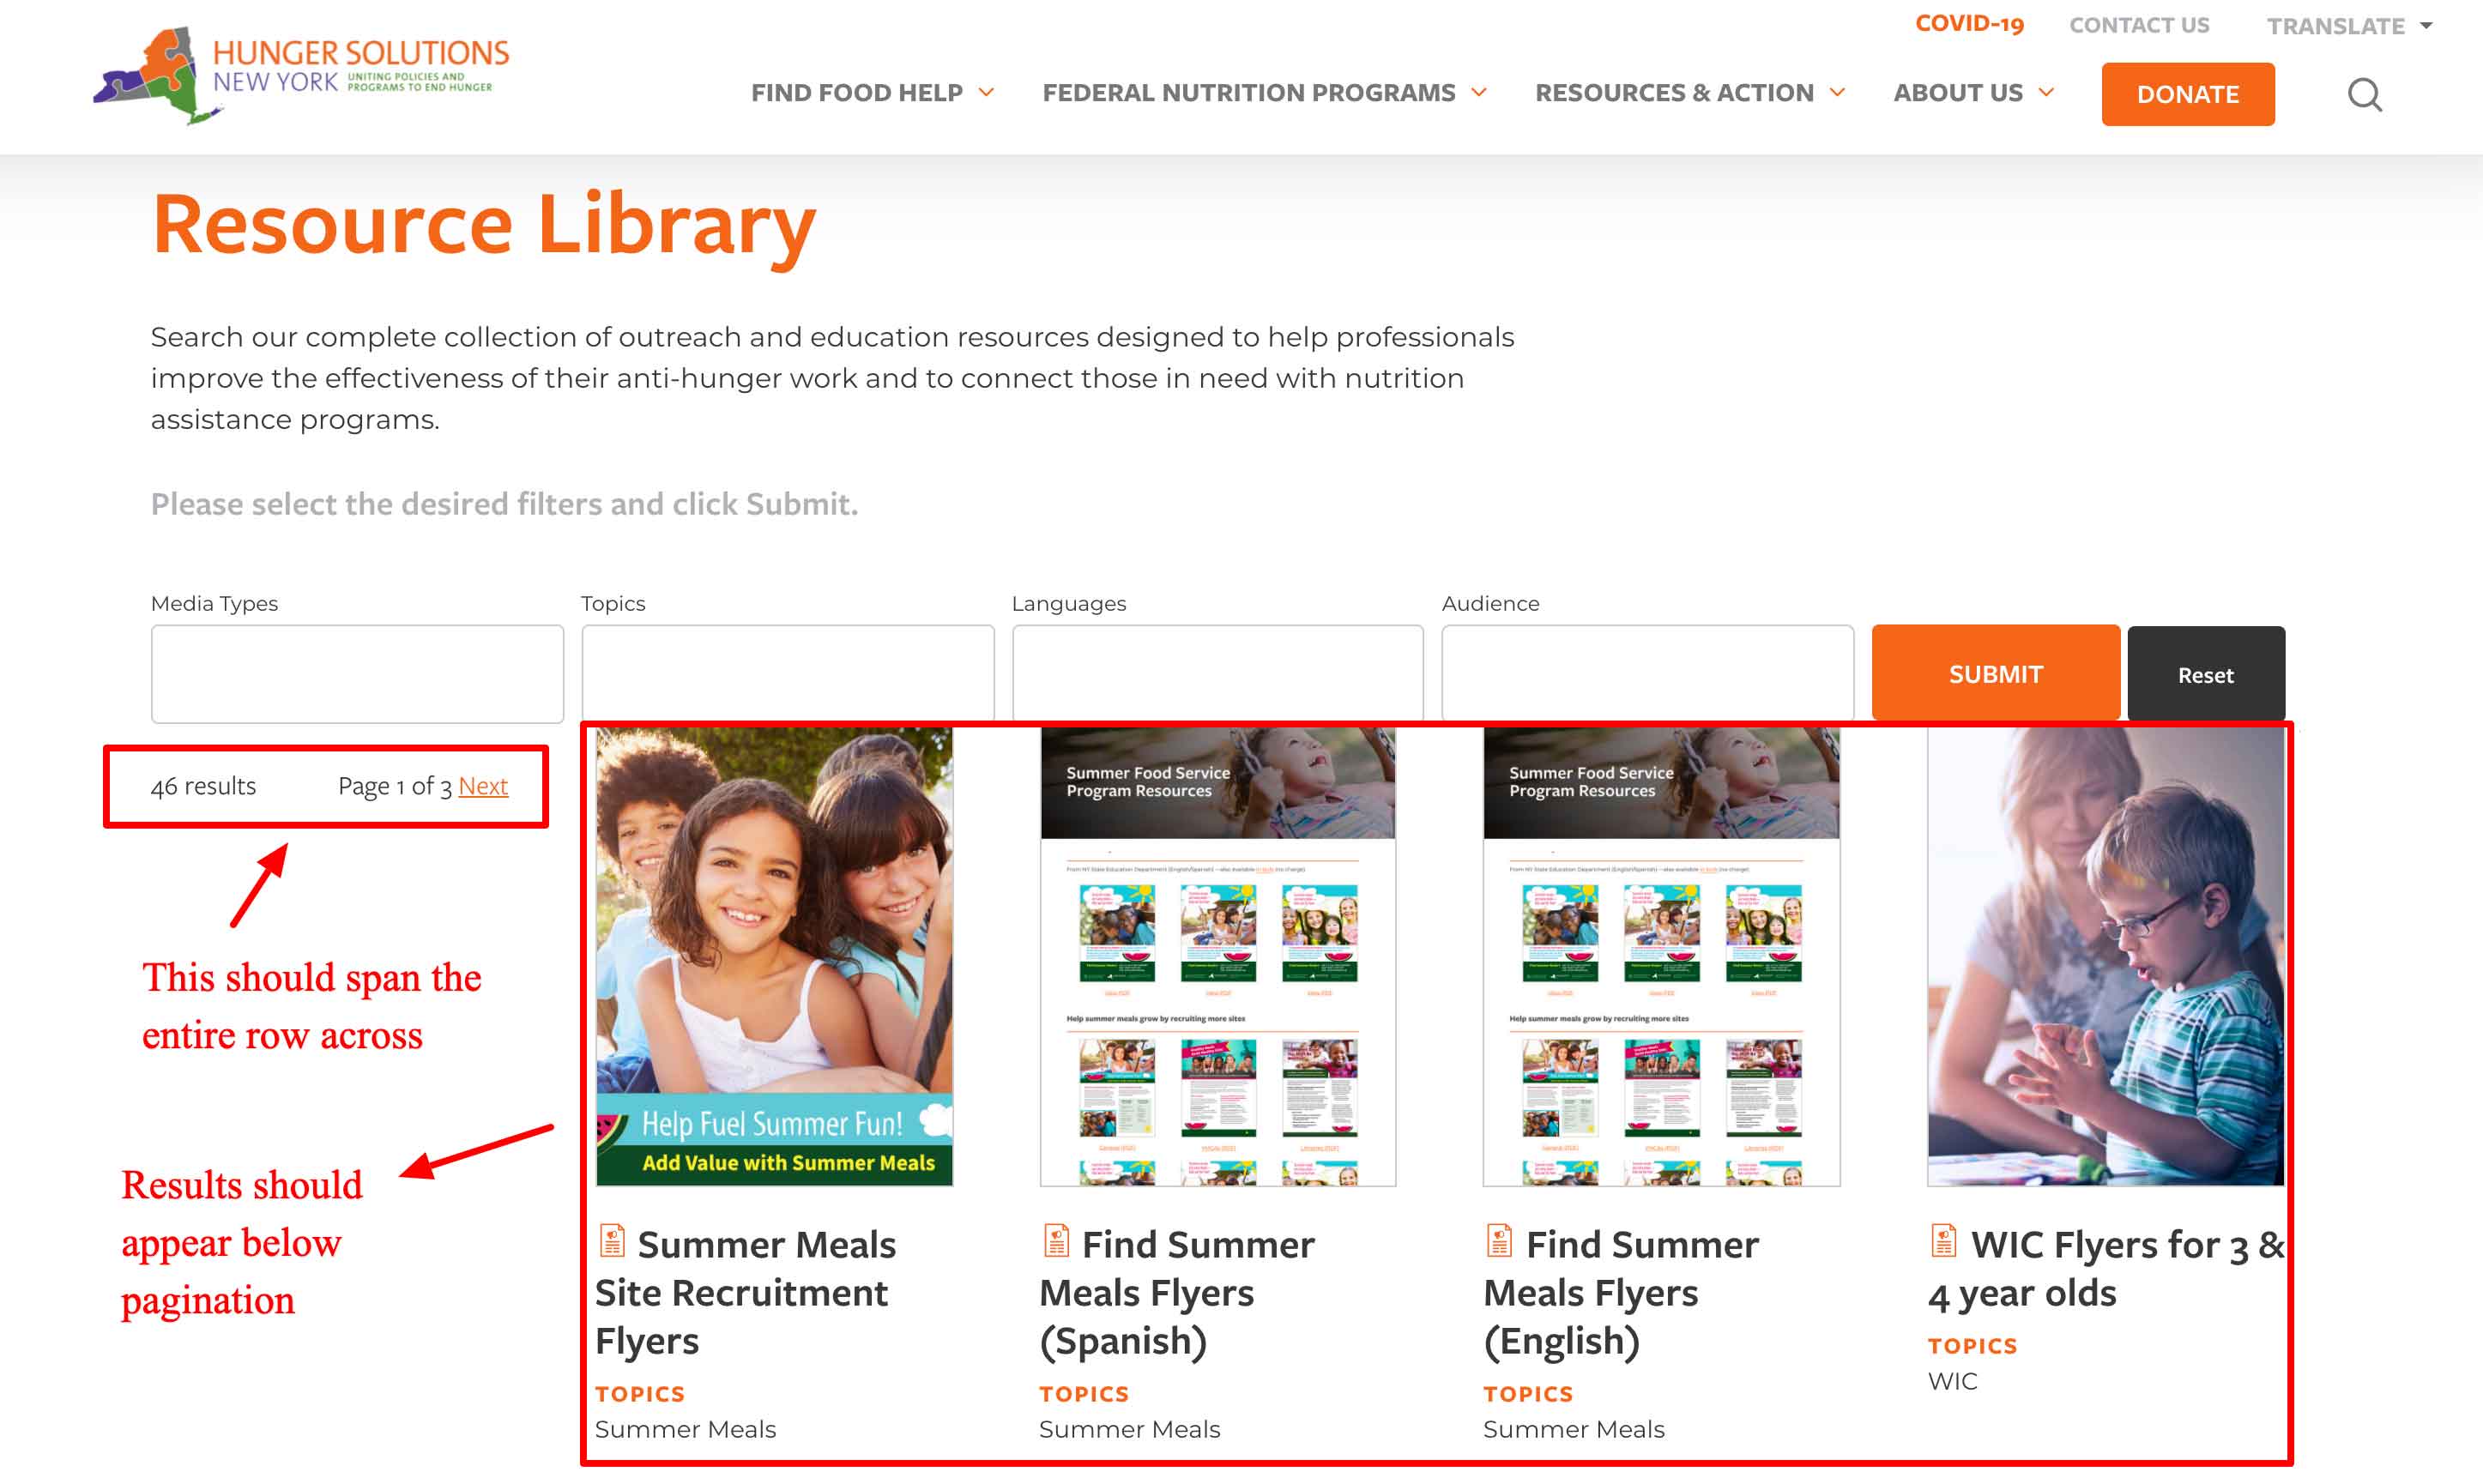Viewport: 2483px width, 1484px height.
Task: Click the Media Types filter field
Action: pos(357,674)
